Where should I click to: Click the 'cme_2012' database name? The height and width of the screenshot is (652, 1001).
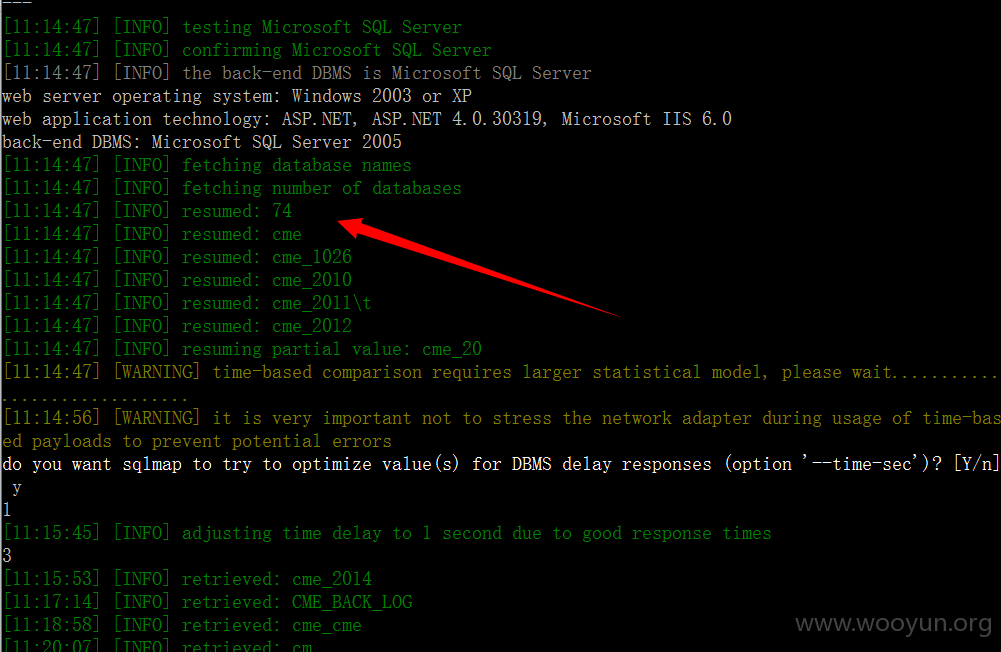(x=312, y=326)
